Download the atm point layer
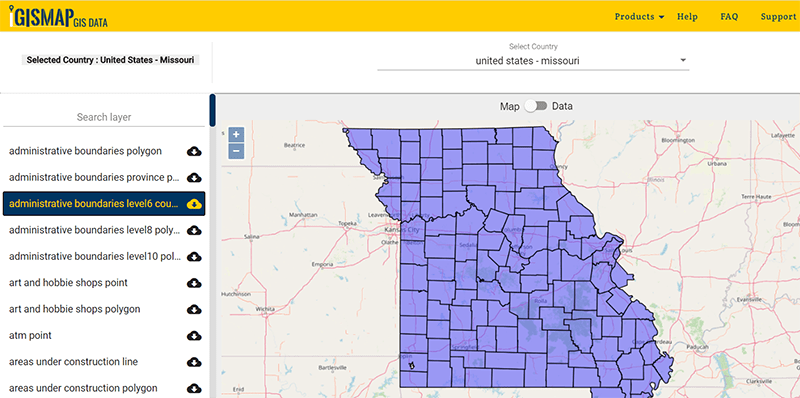 click(194, 336)
